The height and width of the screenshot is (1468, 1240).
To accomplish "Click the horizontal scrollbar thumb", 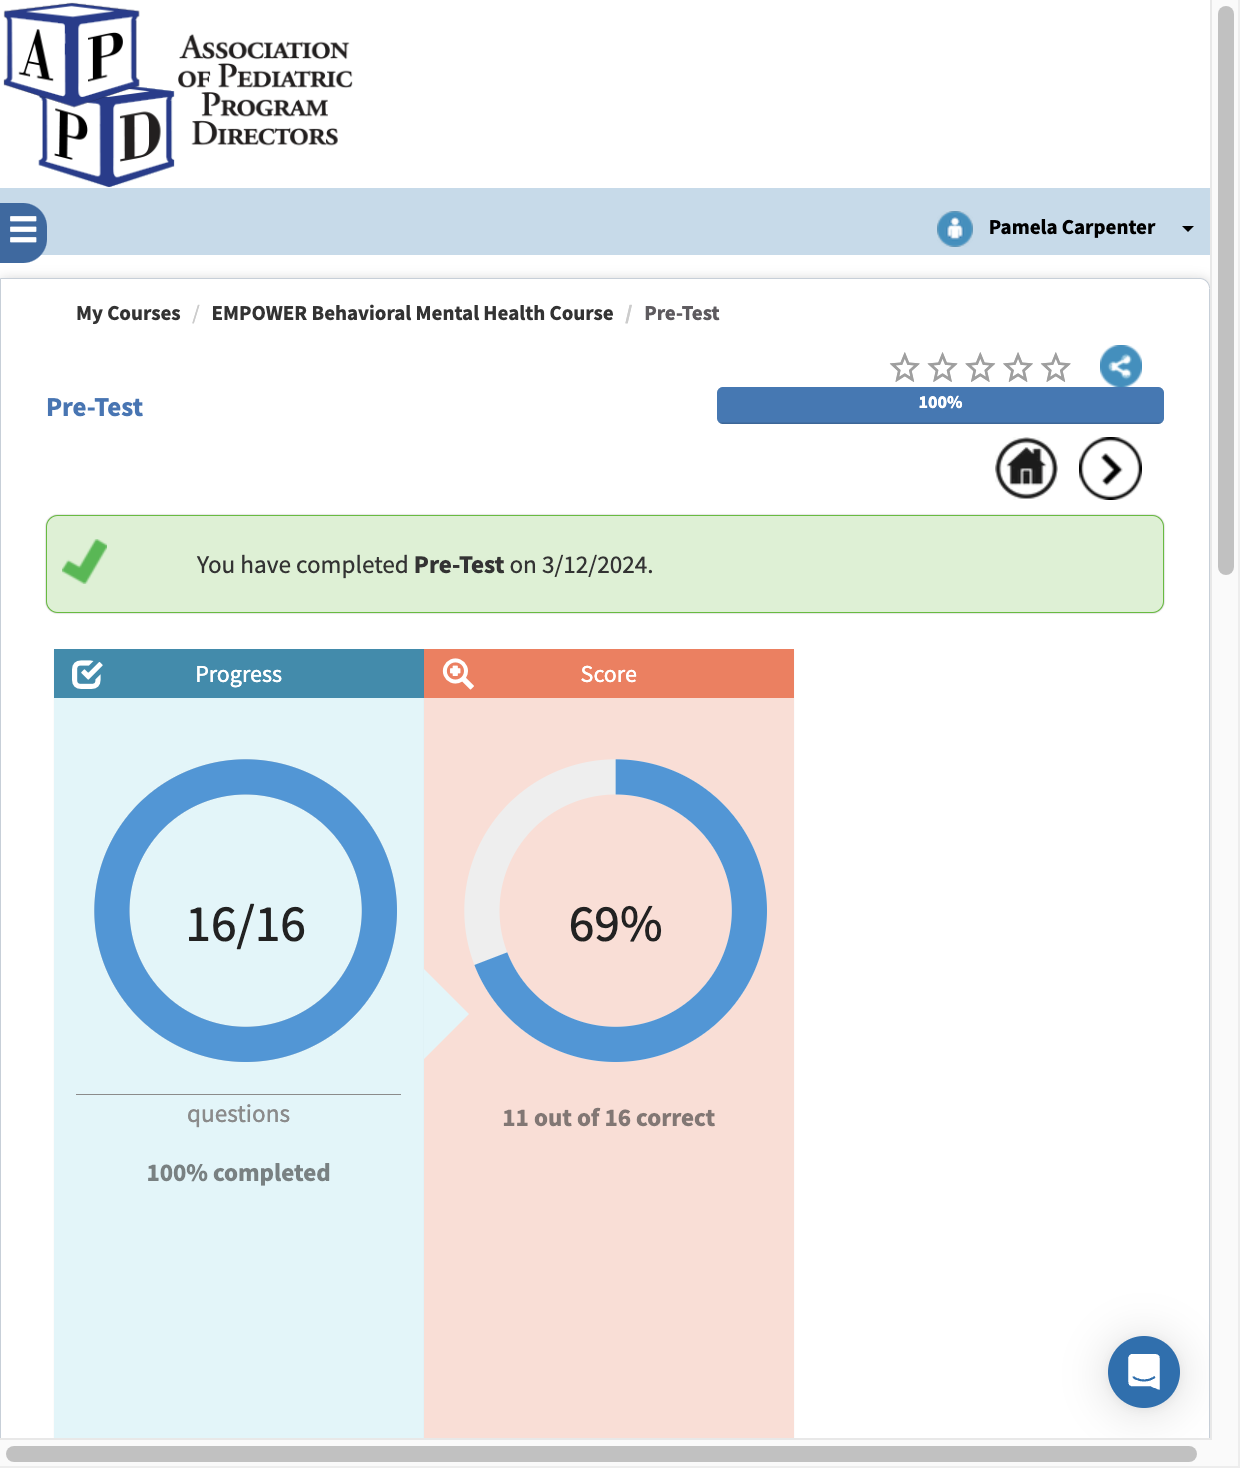I will pyautogui.click(x=601, y=1454).
